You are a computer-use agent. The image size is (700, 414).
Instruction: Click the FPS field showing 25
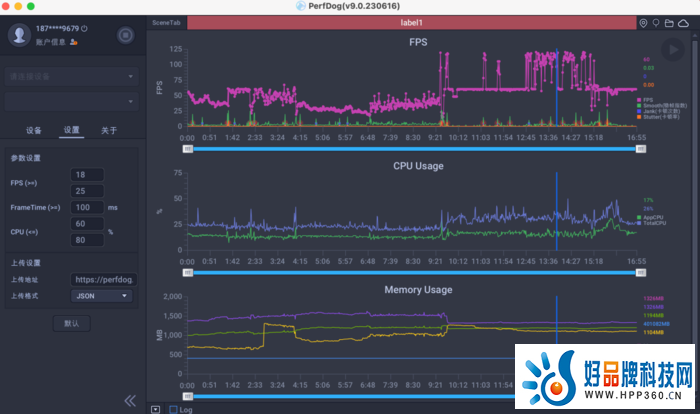(x=87, y=191)
